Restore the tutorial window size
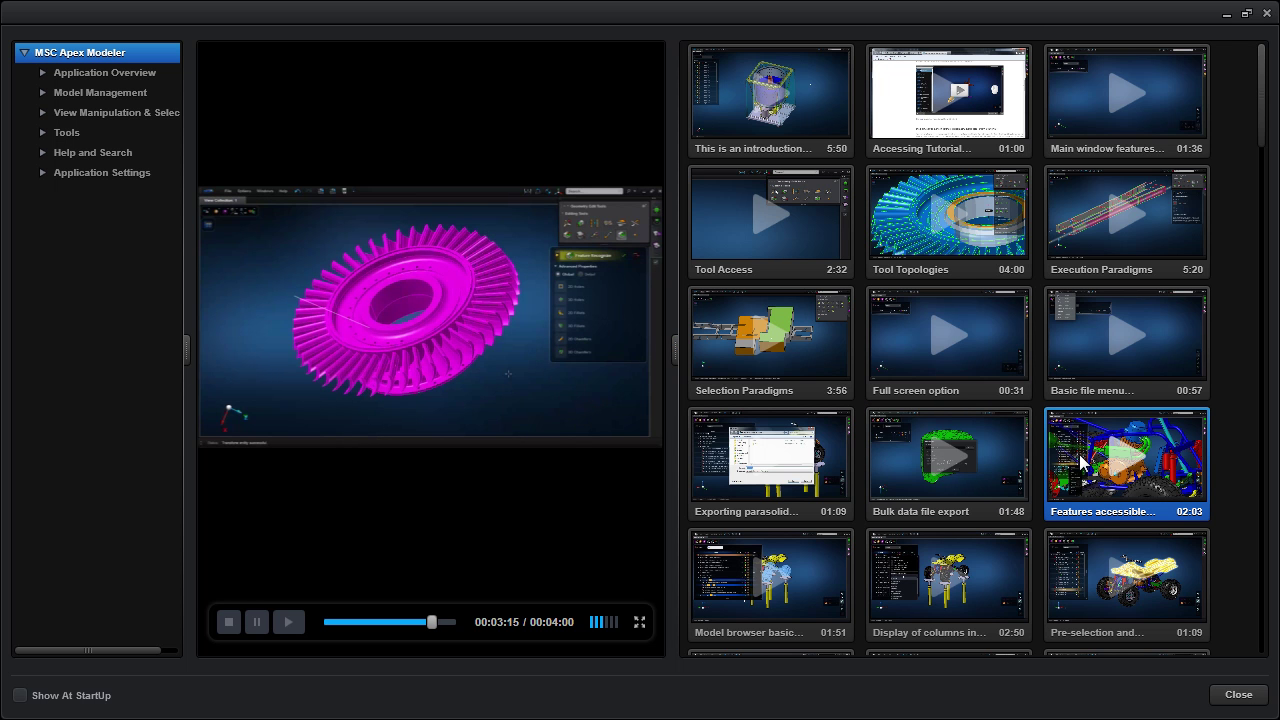The width and height of the screenshot is (1280, 720). 1246,14
